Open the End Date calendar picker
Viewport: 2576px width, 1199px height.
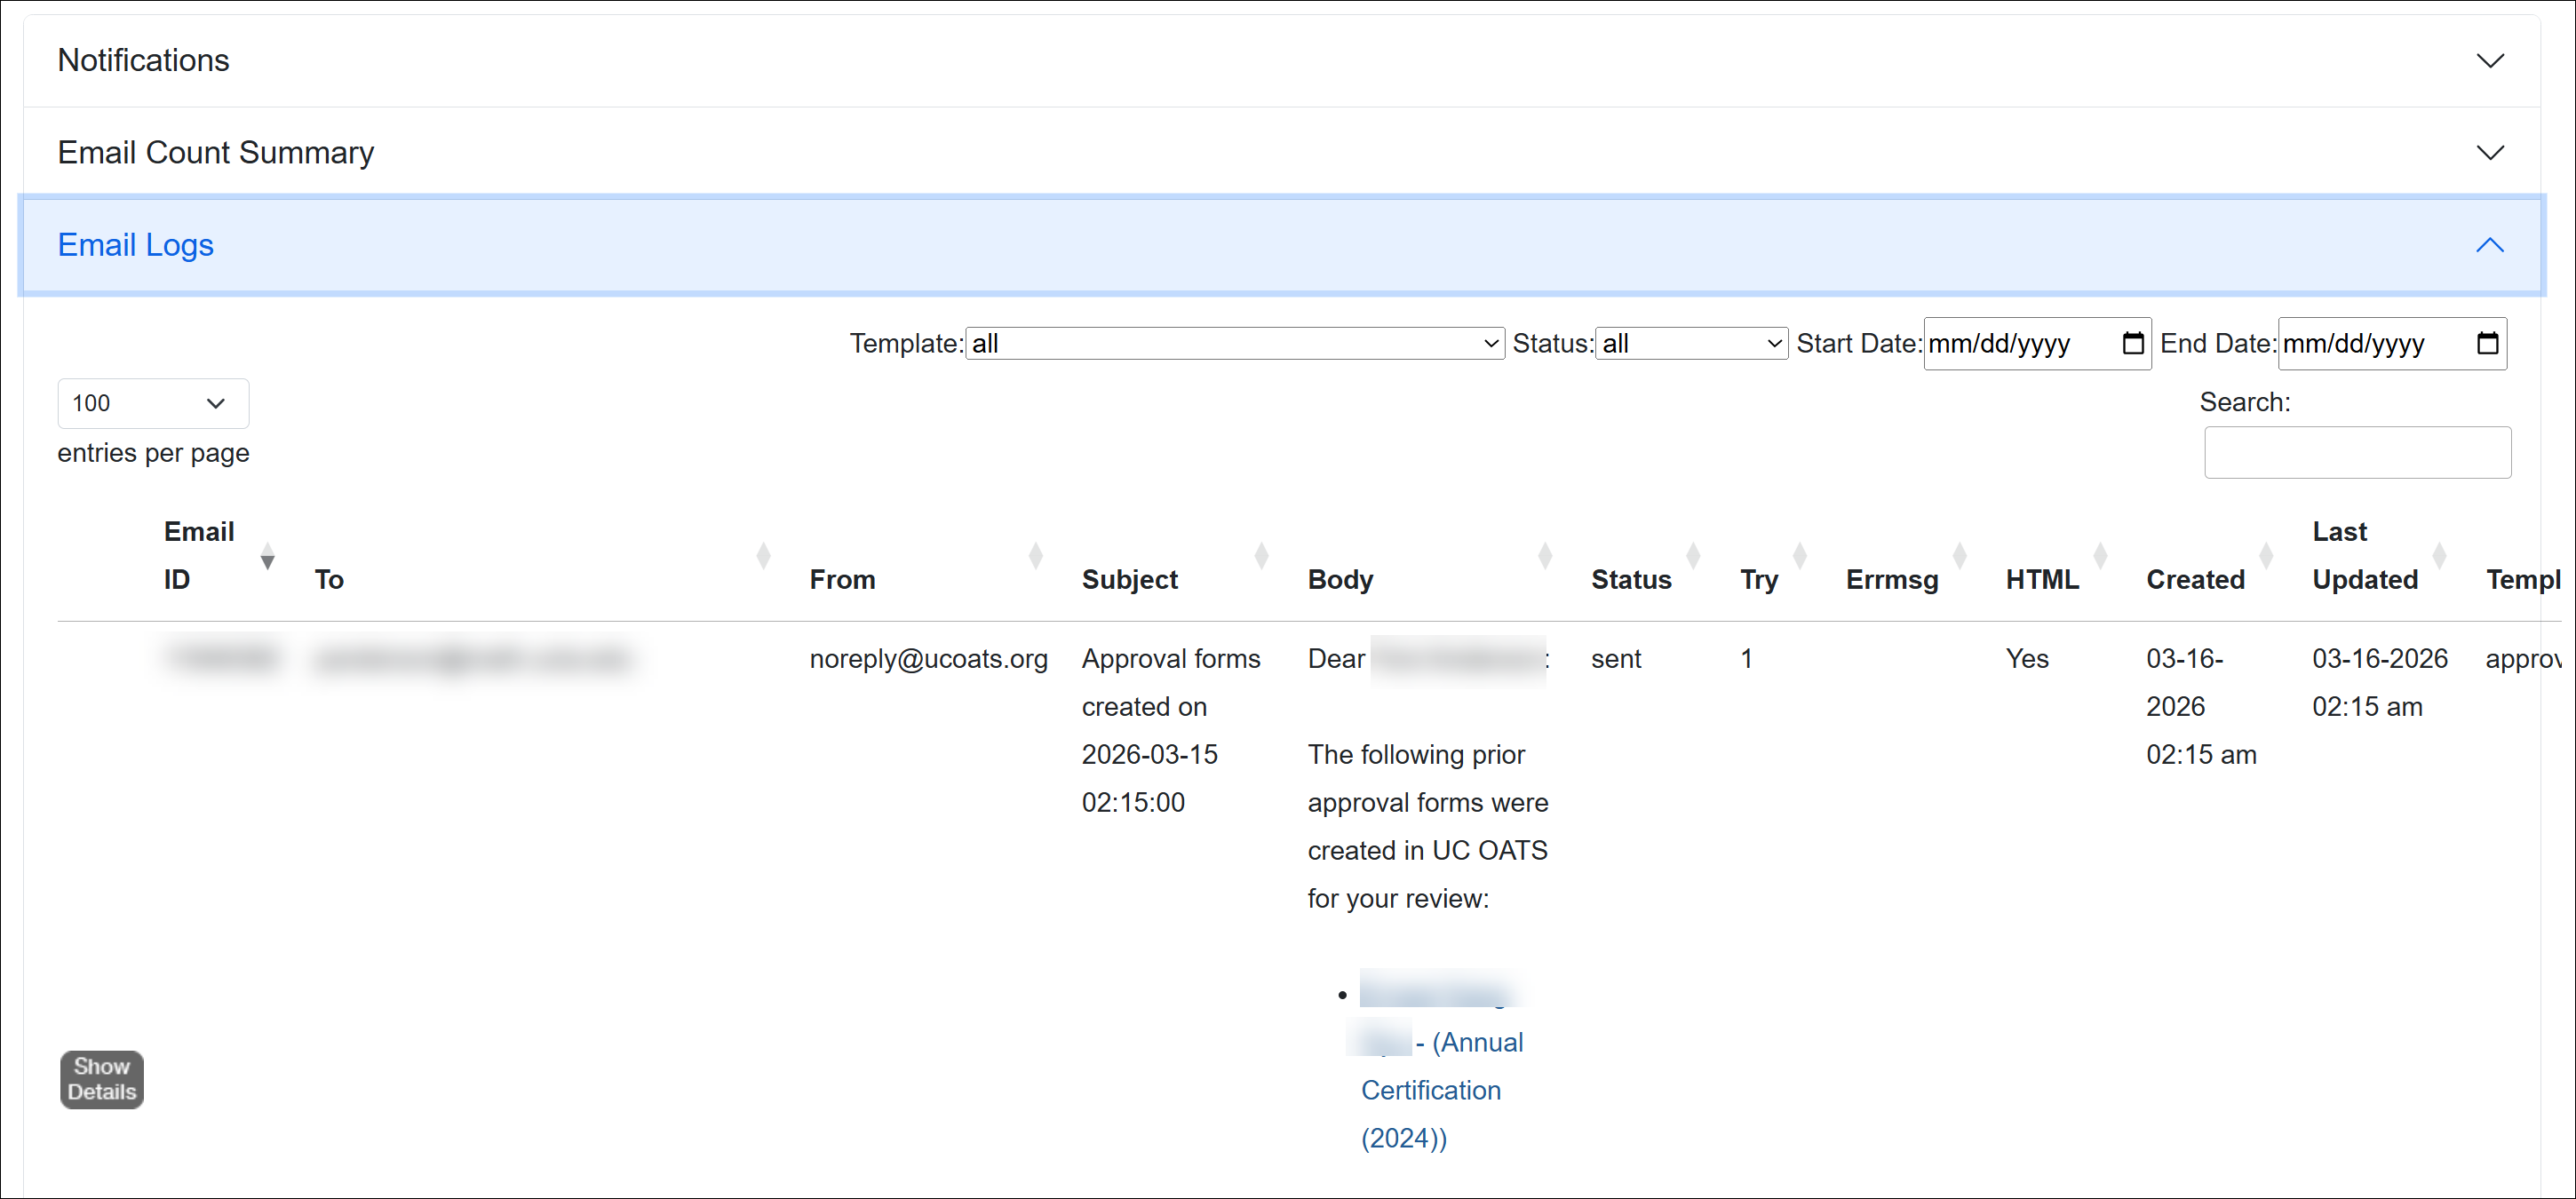2489,343
